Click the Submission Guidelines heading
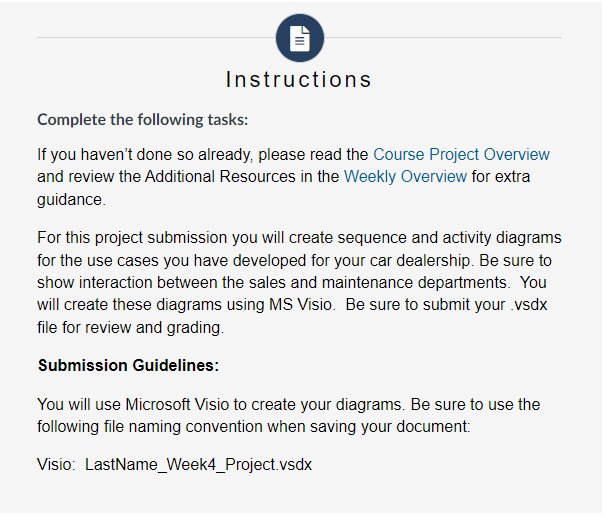Image resolution: width=604 pixels, height=516 pixels. (x=128, y=365)
